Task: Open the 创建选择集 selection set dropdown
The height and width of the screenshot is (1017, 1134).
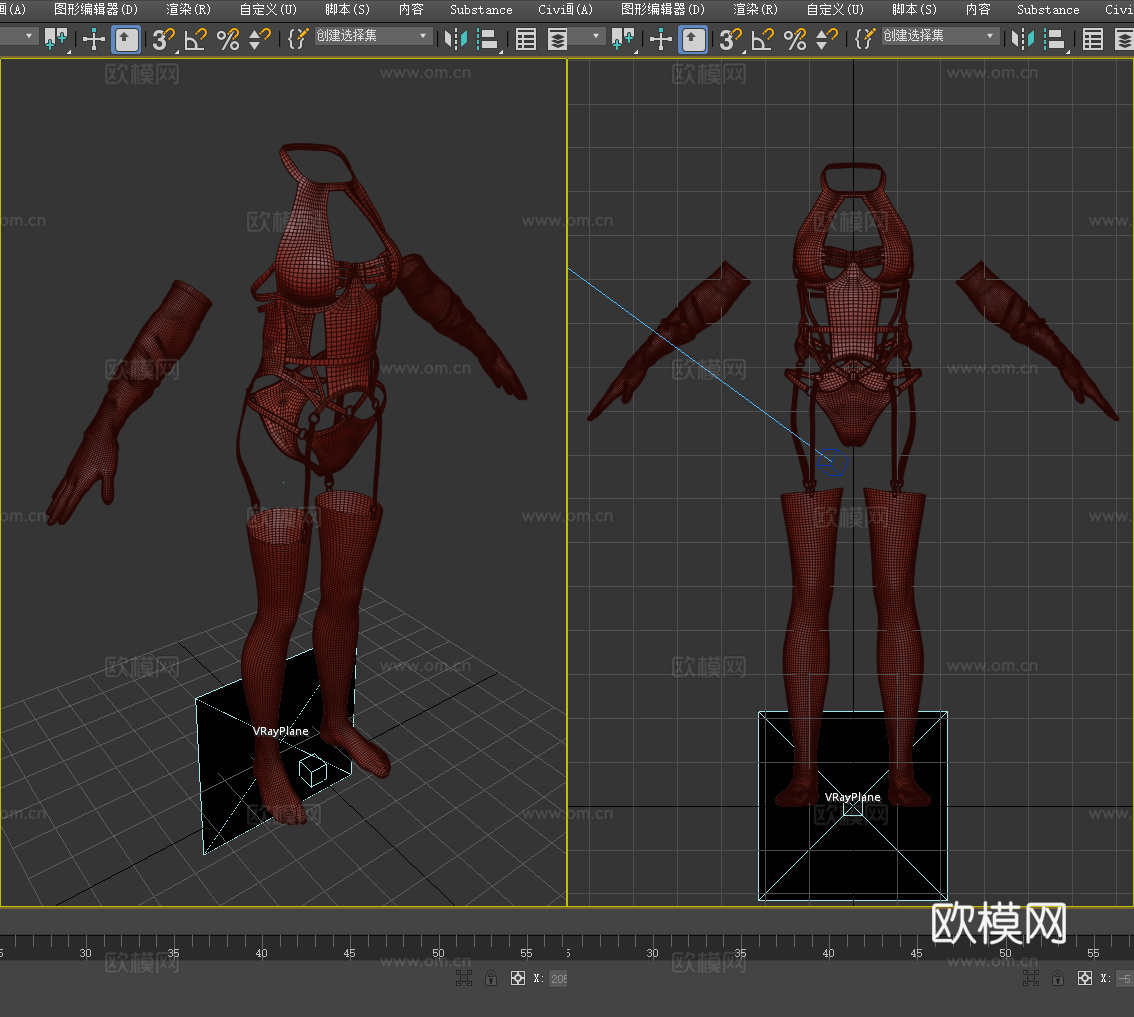Action: (x=424, y=39)
